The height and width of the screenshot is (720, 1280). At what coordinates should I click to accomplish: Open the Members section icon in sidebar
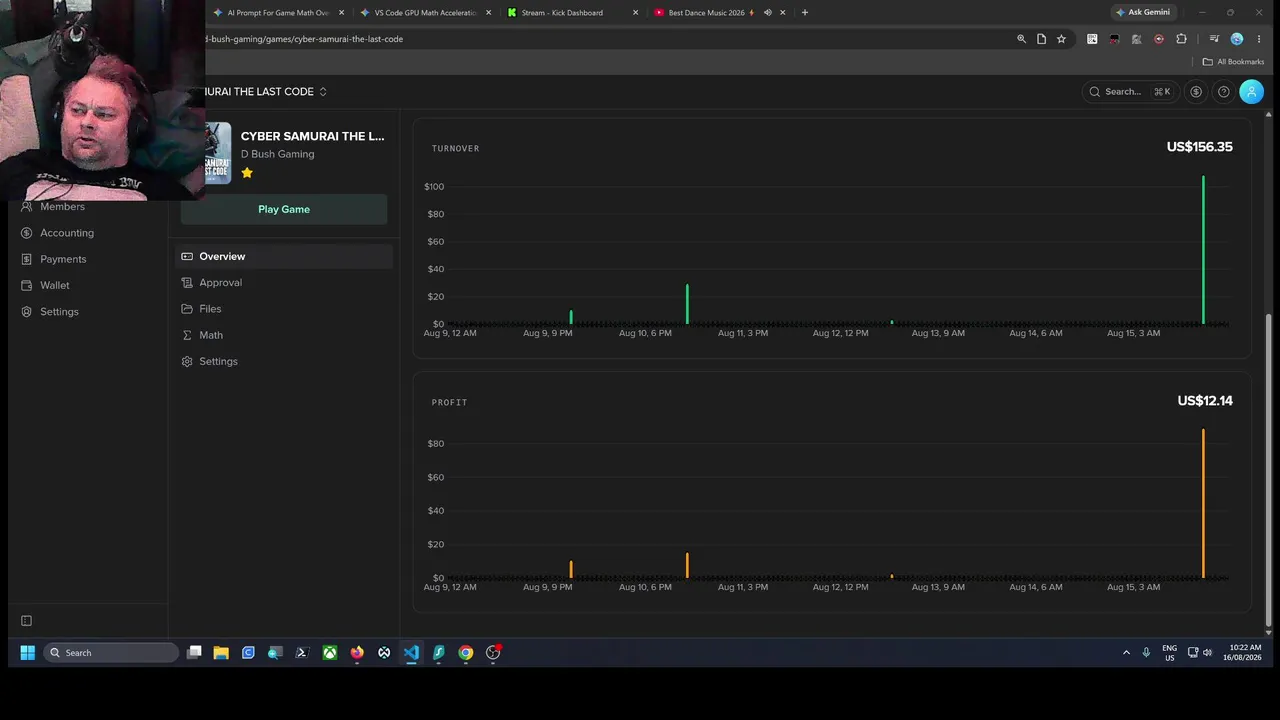(x=27, y=207)
